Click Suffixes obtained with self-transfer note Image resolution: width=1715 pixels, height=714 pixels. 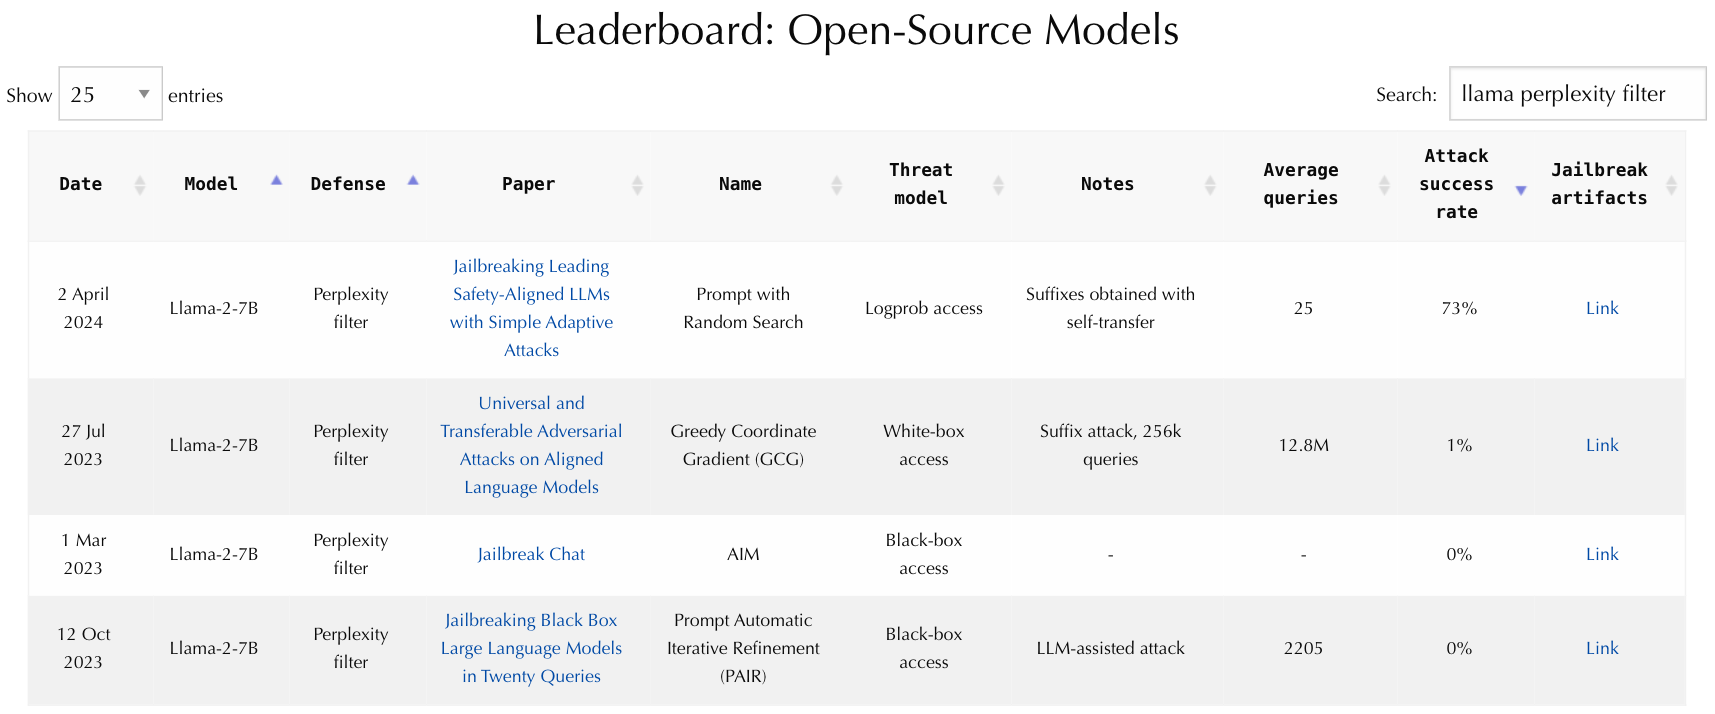point(1110,308)
